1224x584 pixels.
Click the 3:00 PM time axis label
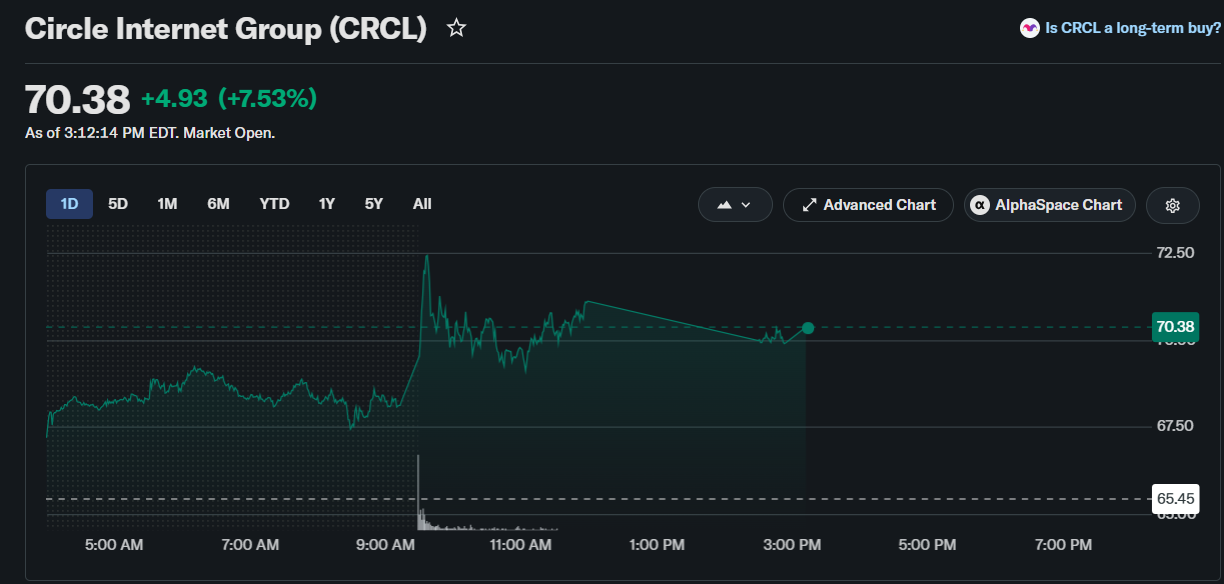click(x=792, y=545)
